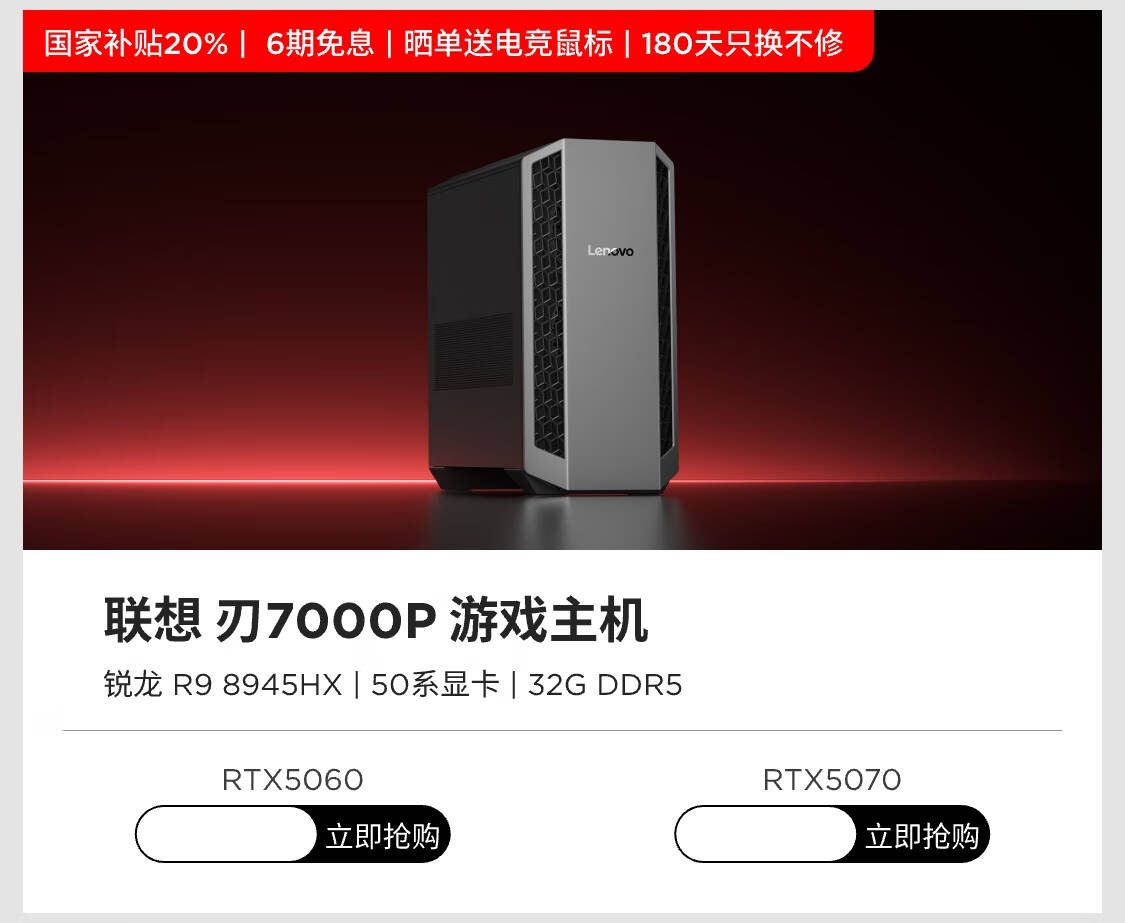
Task: Click the 32G DDR5 spec text
Action: (605, 684)
